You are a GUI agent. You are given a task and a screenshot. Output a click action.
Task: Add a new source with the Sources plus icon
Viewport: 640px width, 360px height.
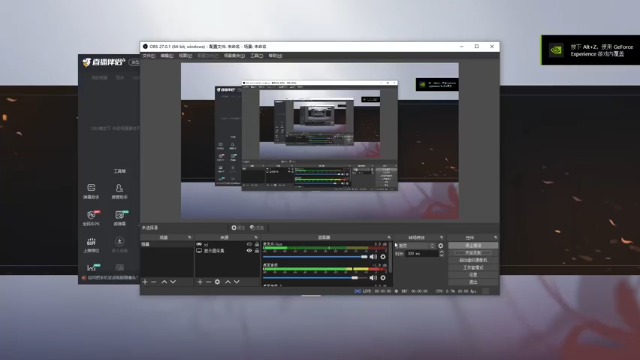[x=200, y=282]
